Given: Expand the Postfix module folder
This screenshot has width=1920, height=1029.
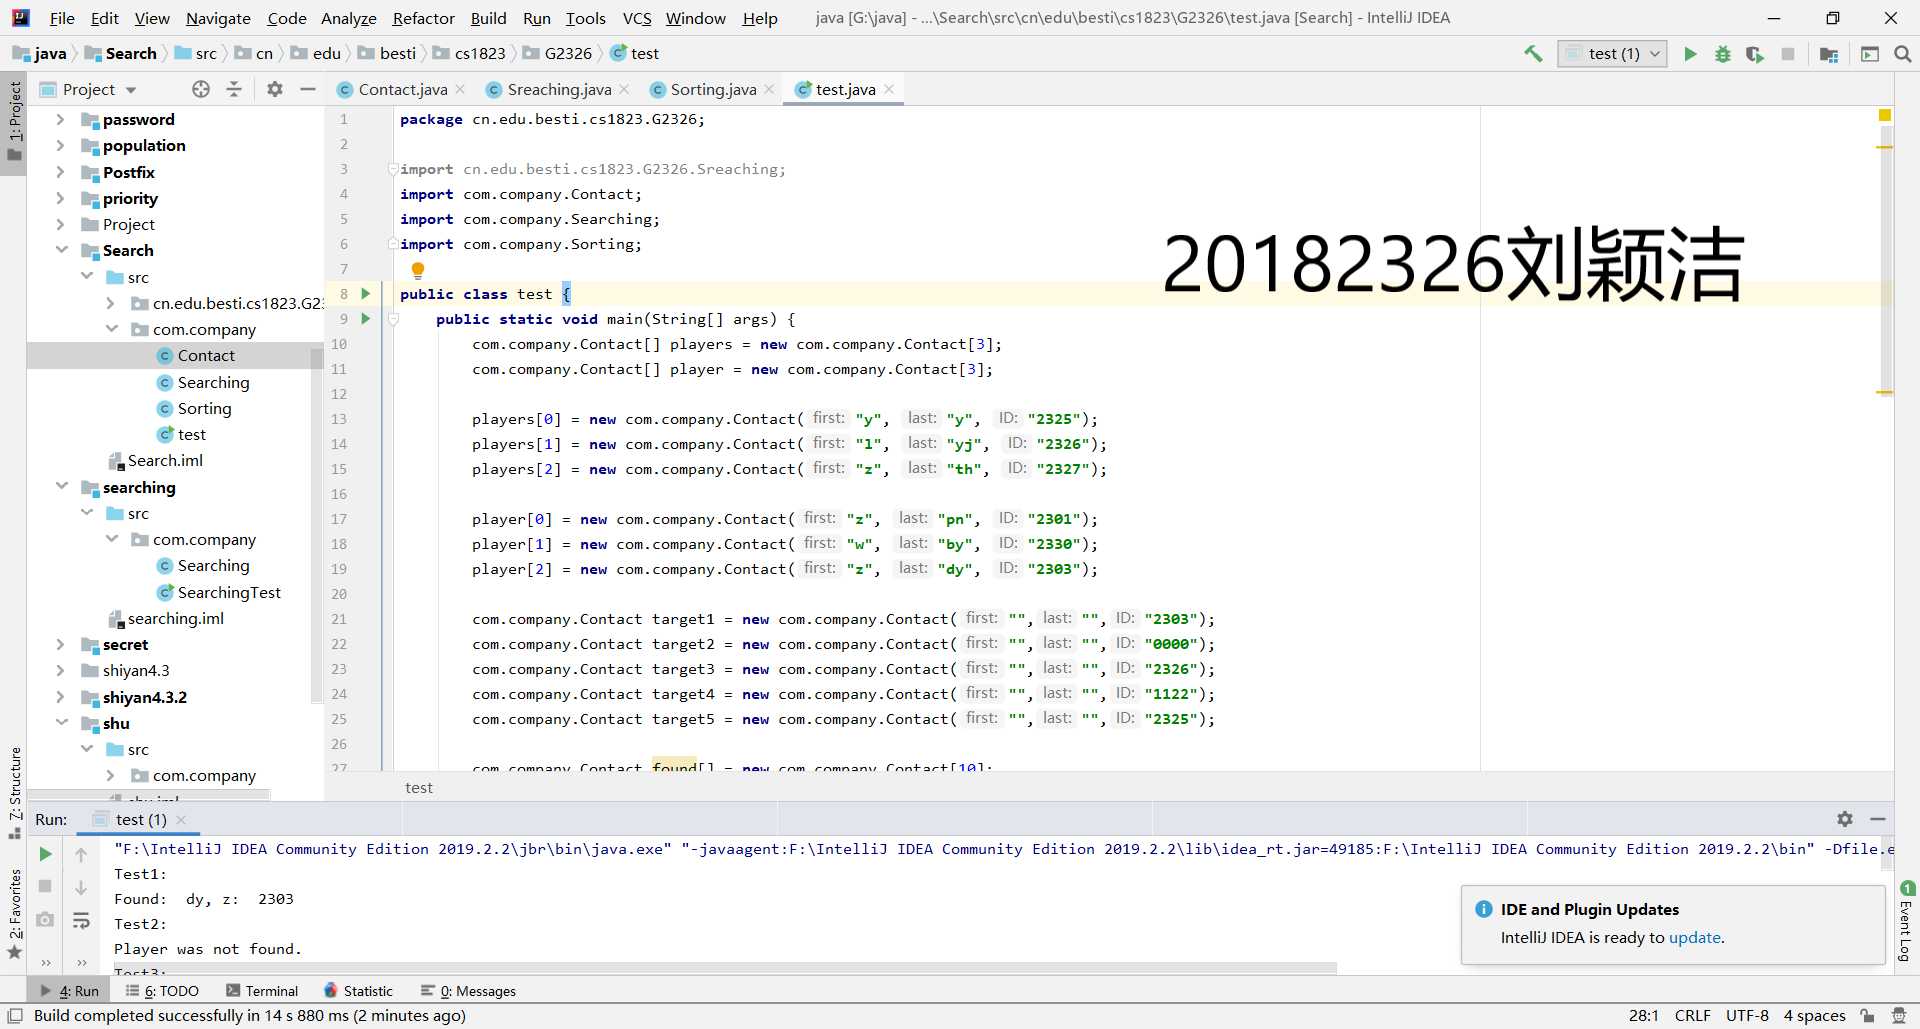Looking at the screenshot, I should coord(60,172).
